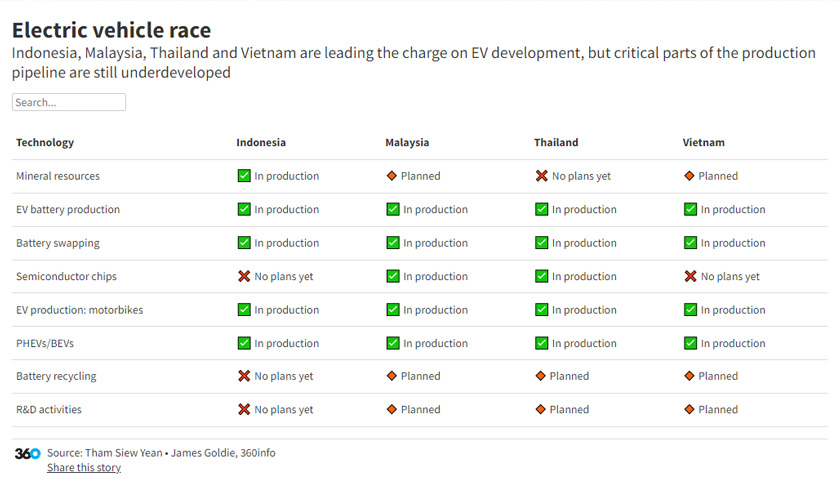
Task: Select the Battery recycling row label
Action: [56, 376]
